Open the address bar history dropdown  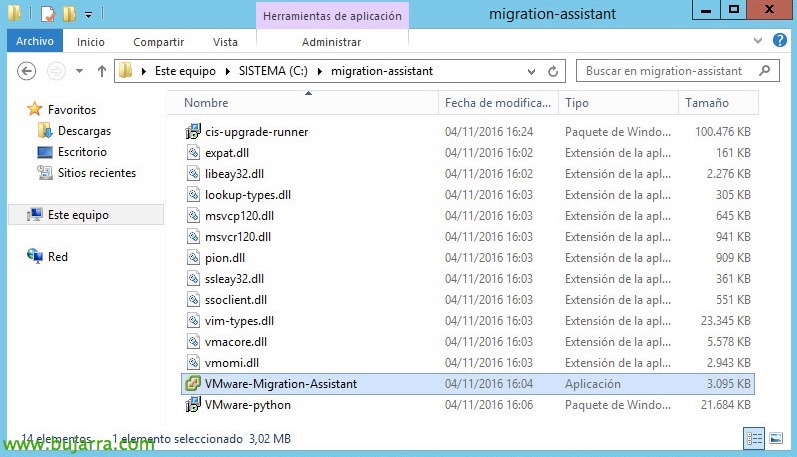(528, 72)
